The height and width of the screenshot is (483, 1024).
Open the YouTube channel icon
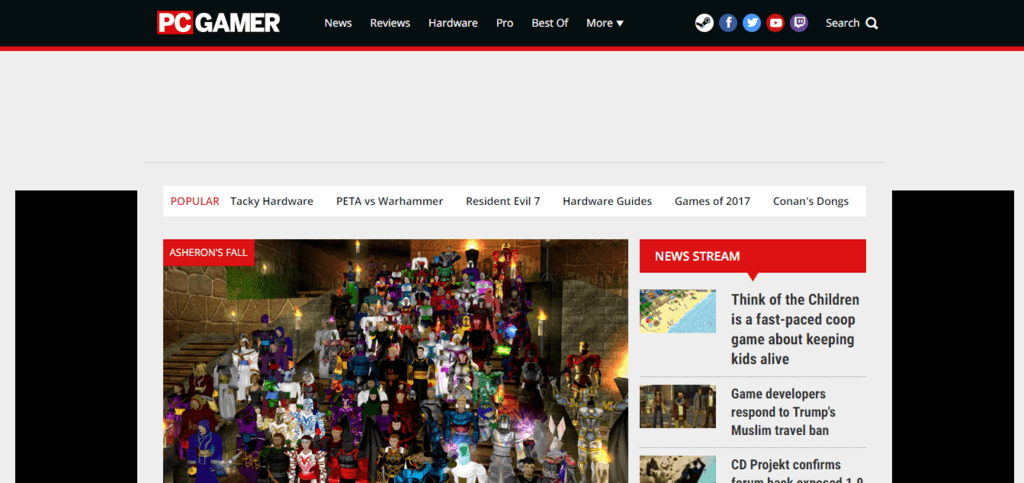tap(775, 23)
